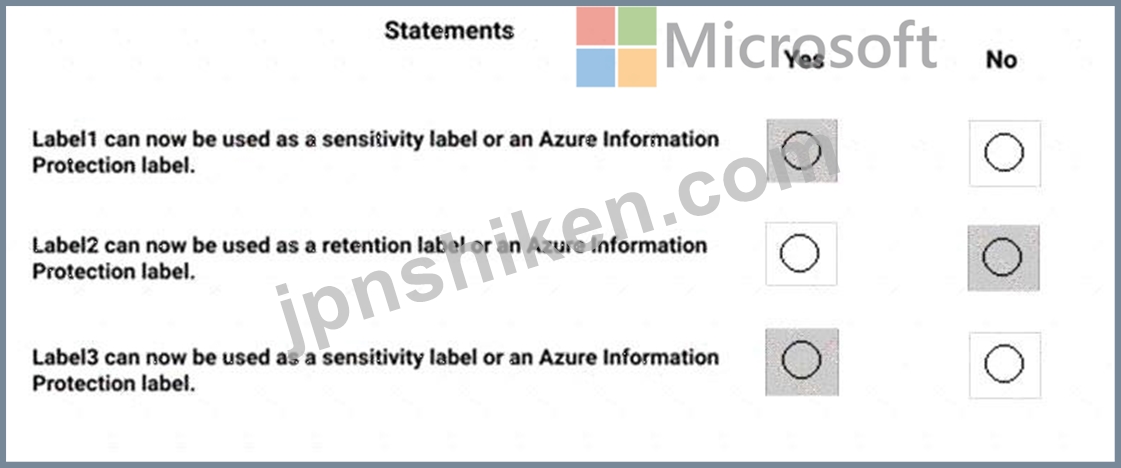Screen dimensions: 1121x468
Task: Mark Yes for the Label3 statement
Action: (801, 360)
